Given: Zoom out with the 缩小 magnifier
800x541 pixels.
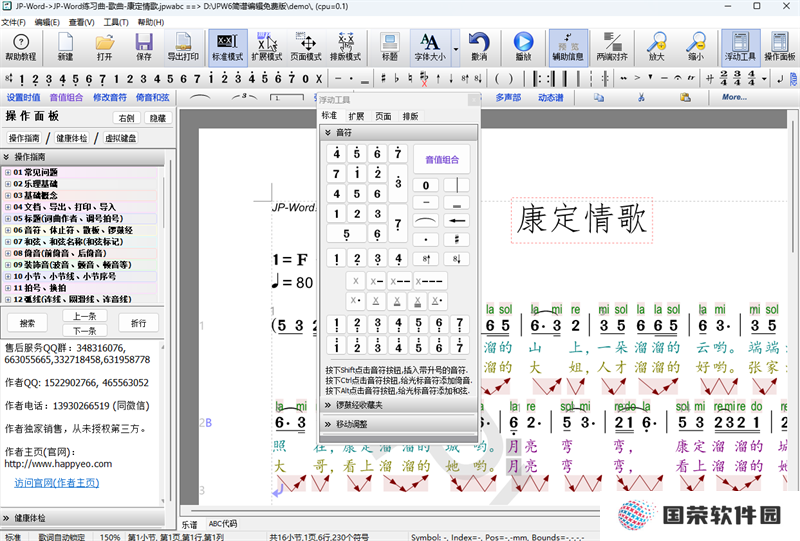Looking at the screenshot, I should (x=695, y=47).
